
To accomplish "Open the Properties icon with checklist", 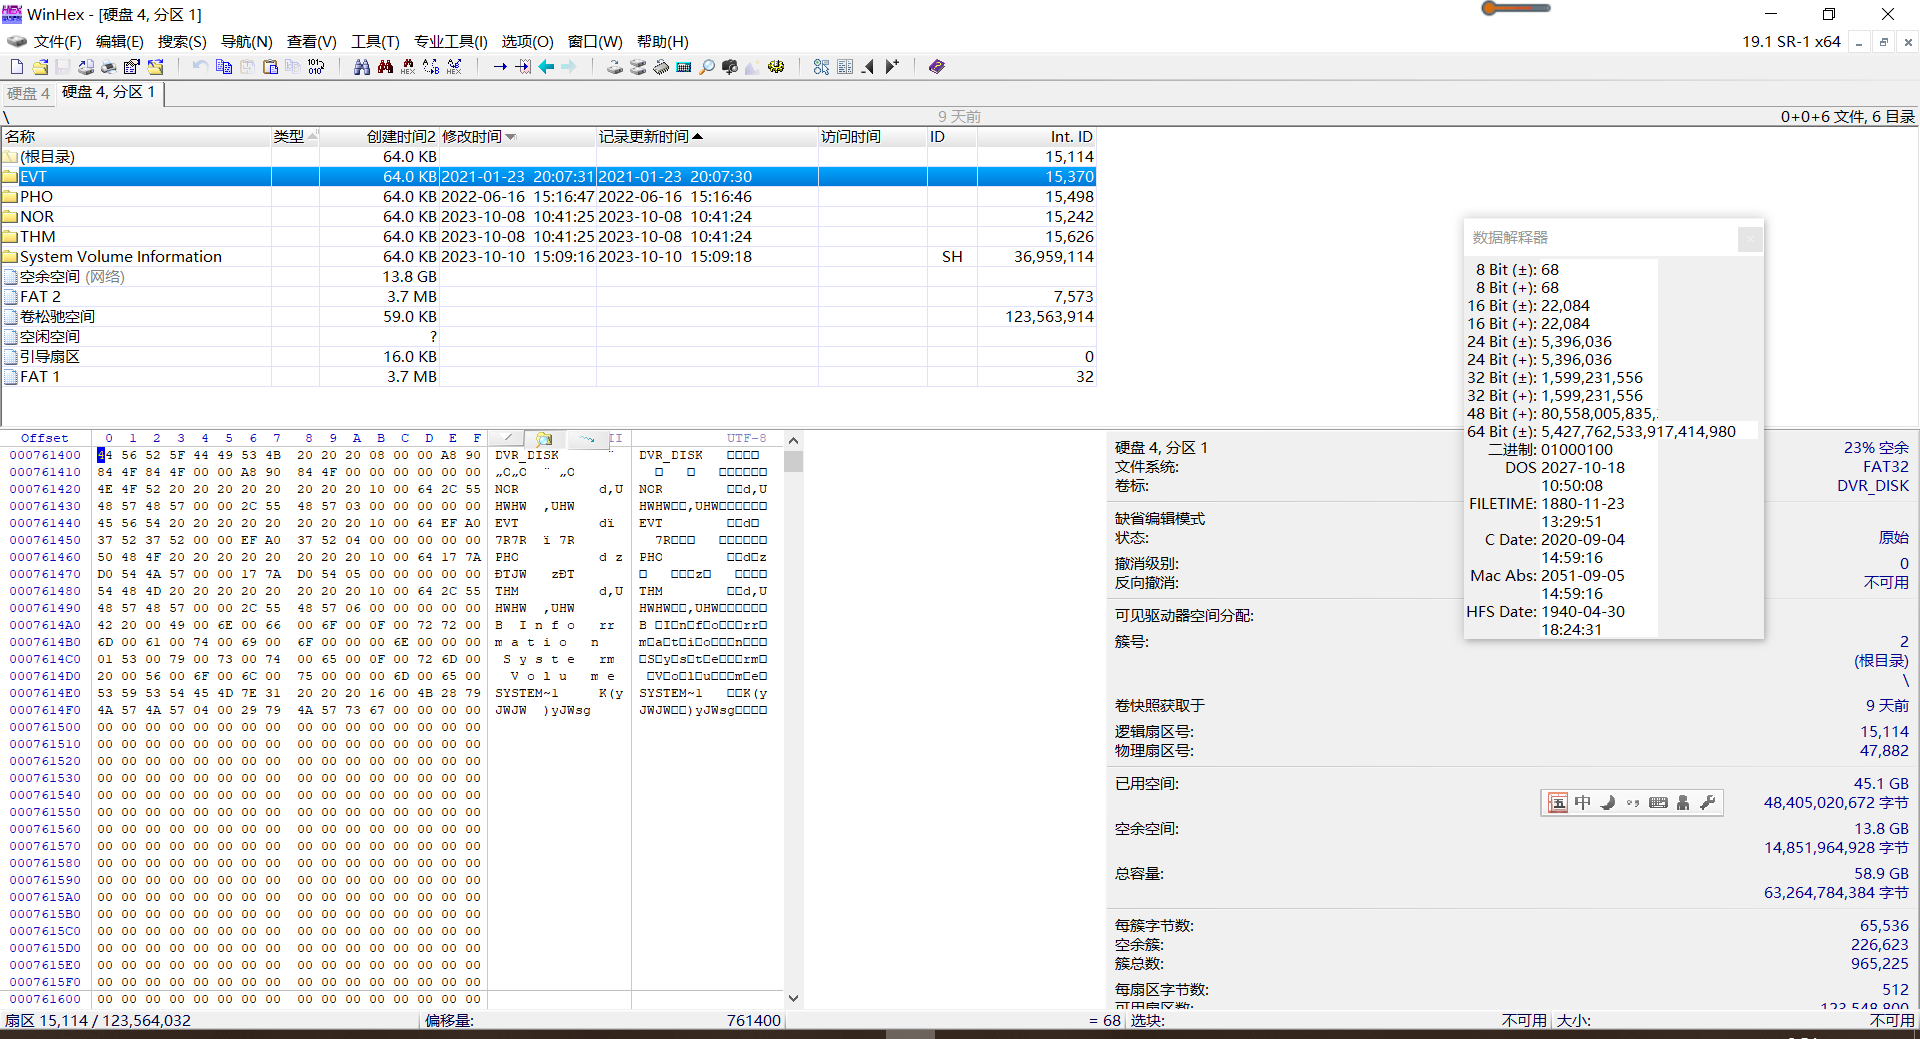I will (132, 67).
